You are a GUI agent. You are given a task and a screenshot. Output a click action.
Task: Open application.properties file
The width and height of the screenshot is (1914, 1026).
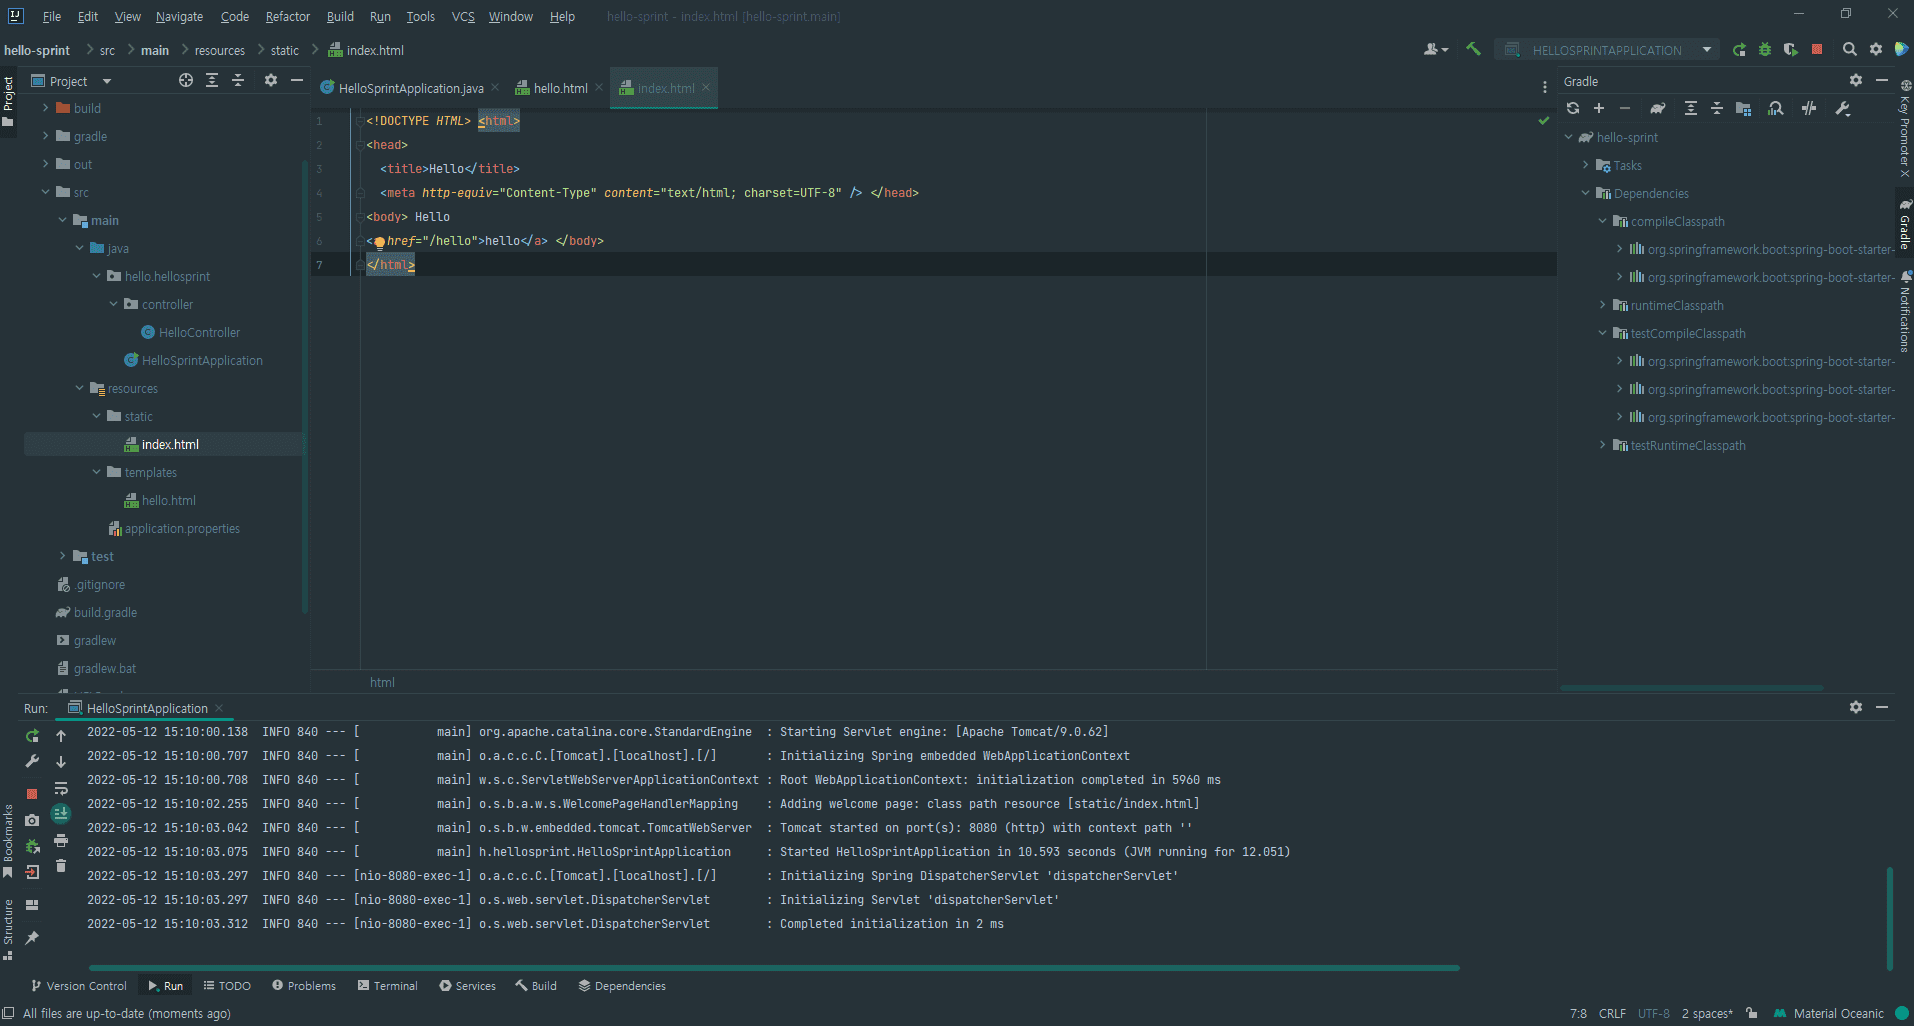click(x=182, y=528)
